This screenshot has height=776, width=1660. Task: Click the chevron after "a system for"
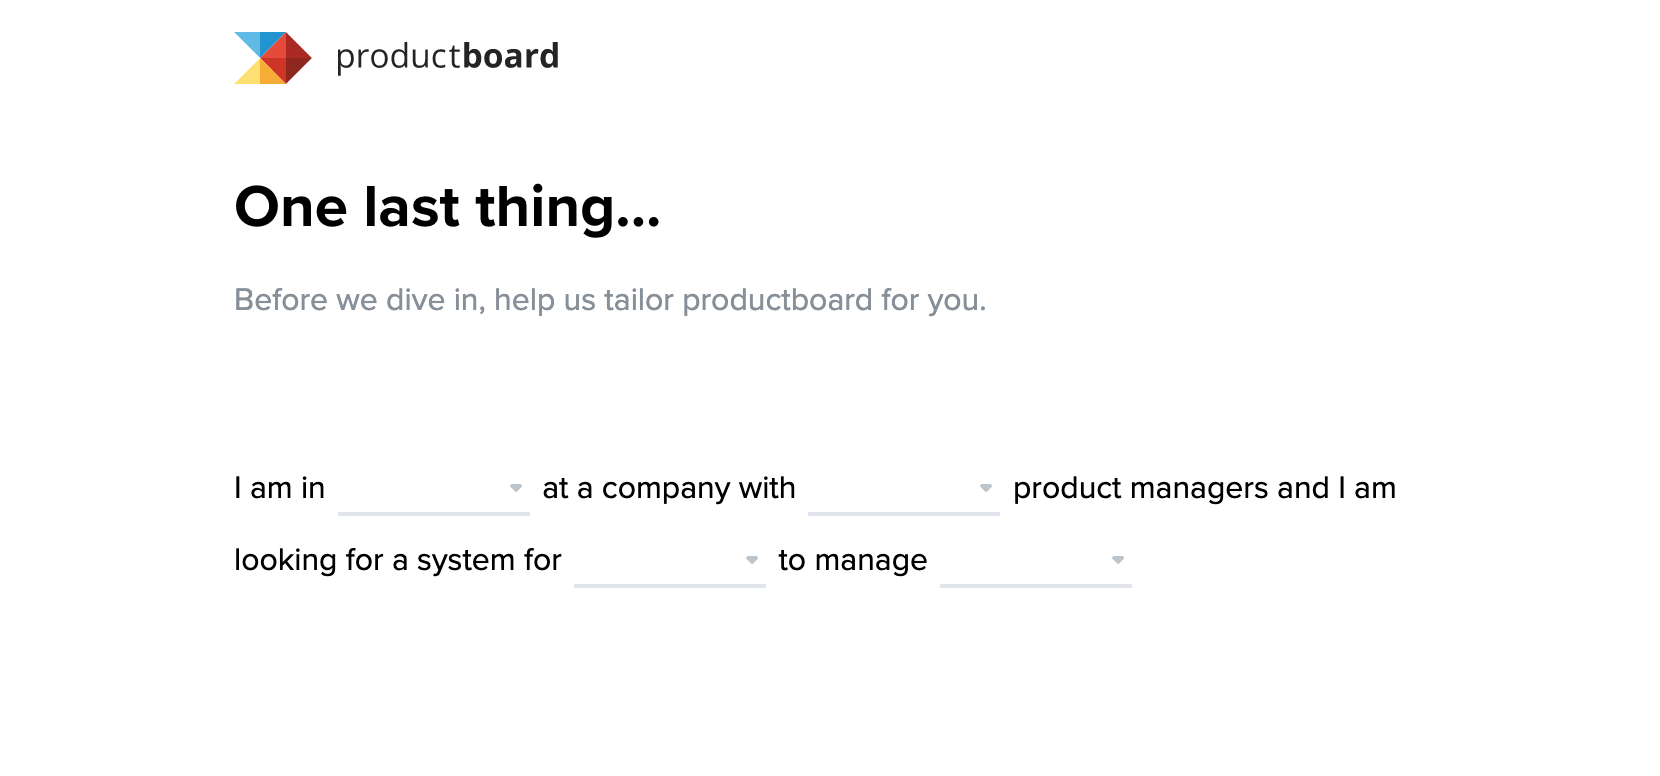click(x=753, y=561)
